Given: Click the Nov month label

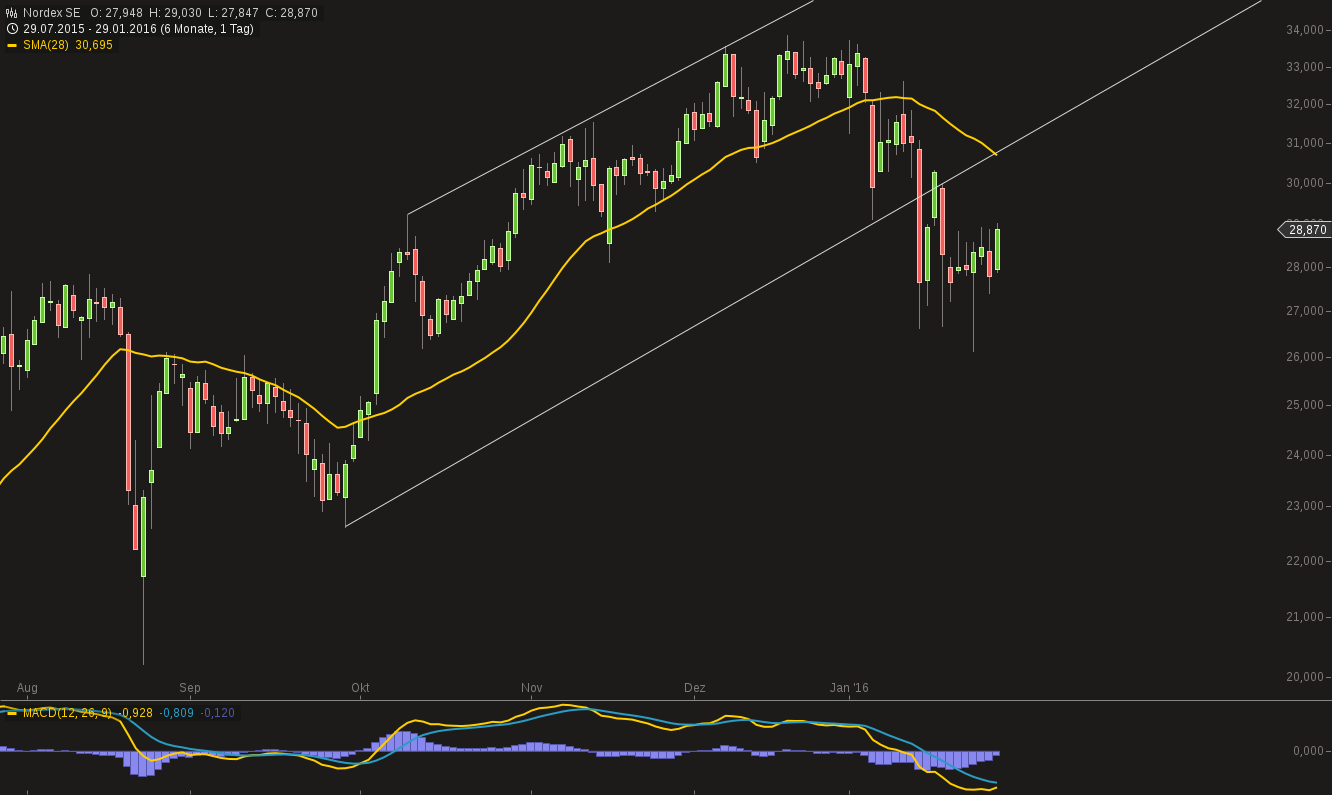Looking at the screenshot, I should (x=532, y=688).
